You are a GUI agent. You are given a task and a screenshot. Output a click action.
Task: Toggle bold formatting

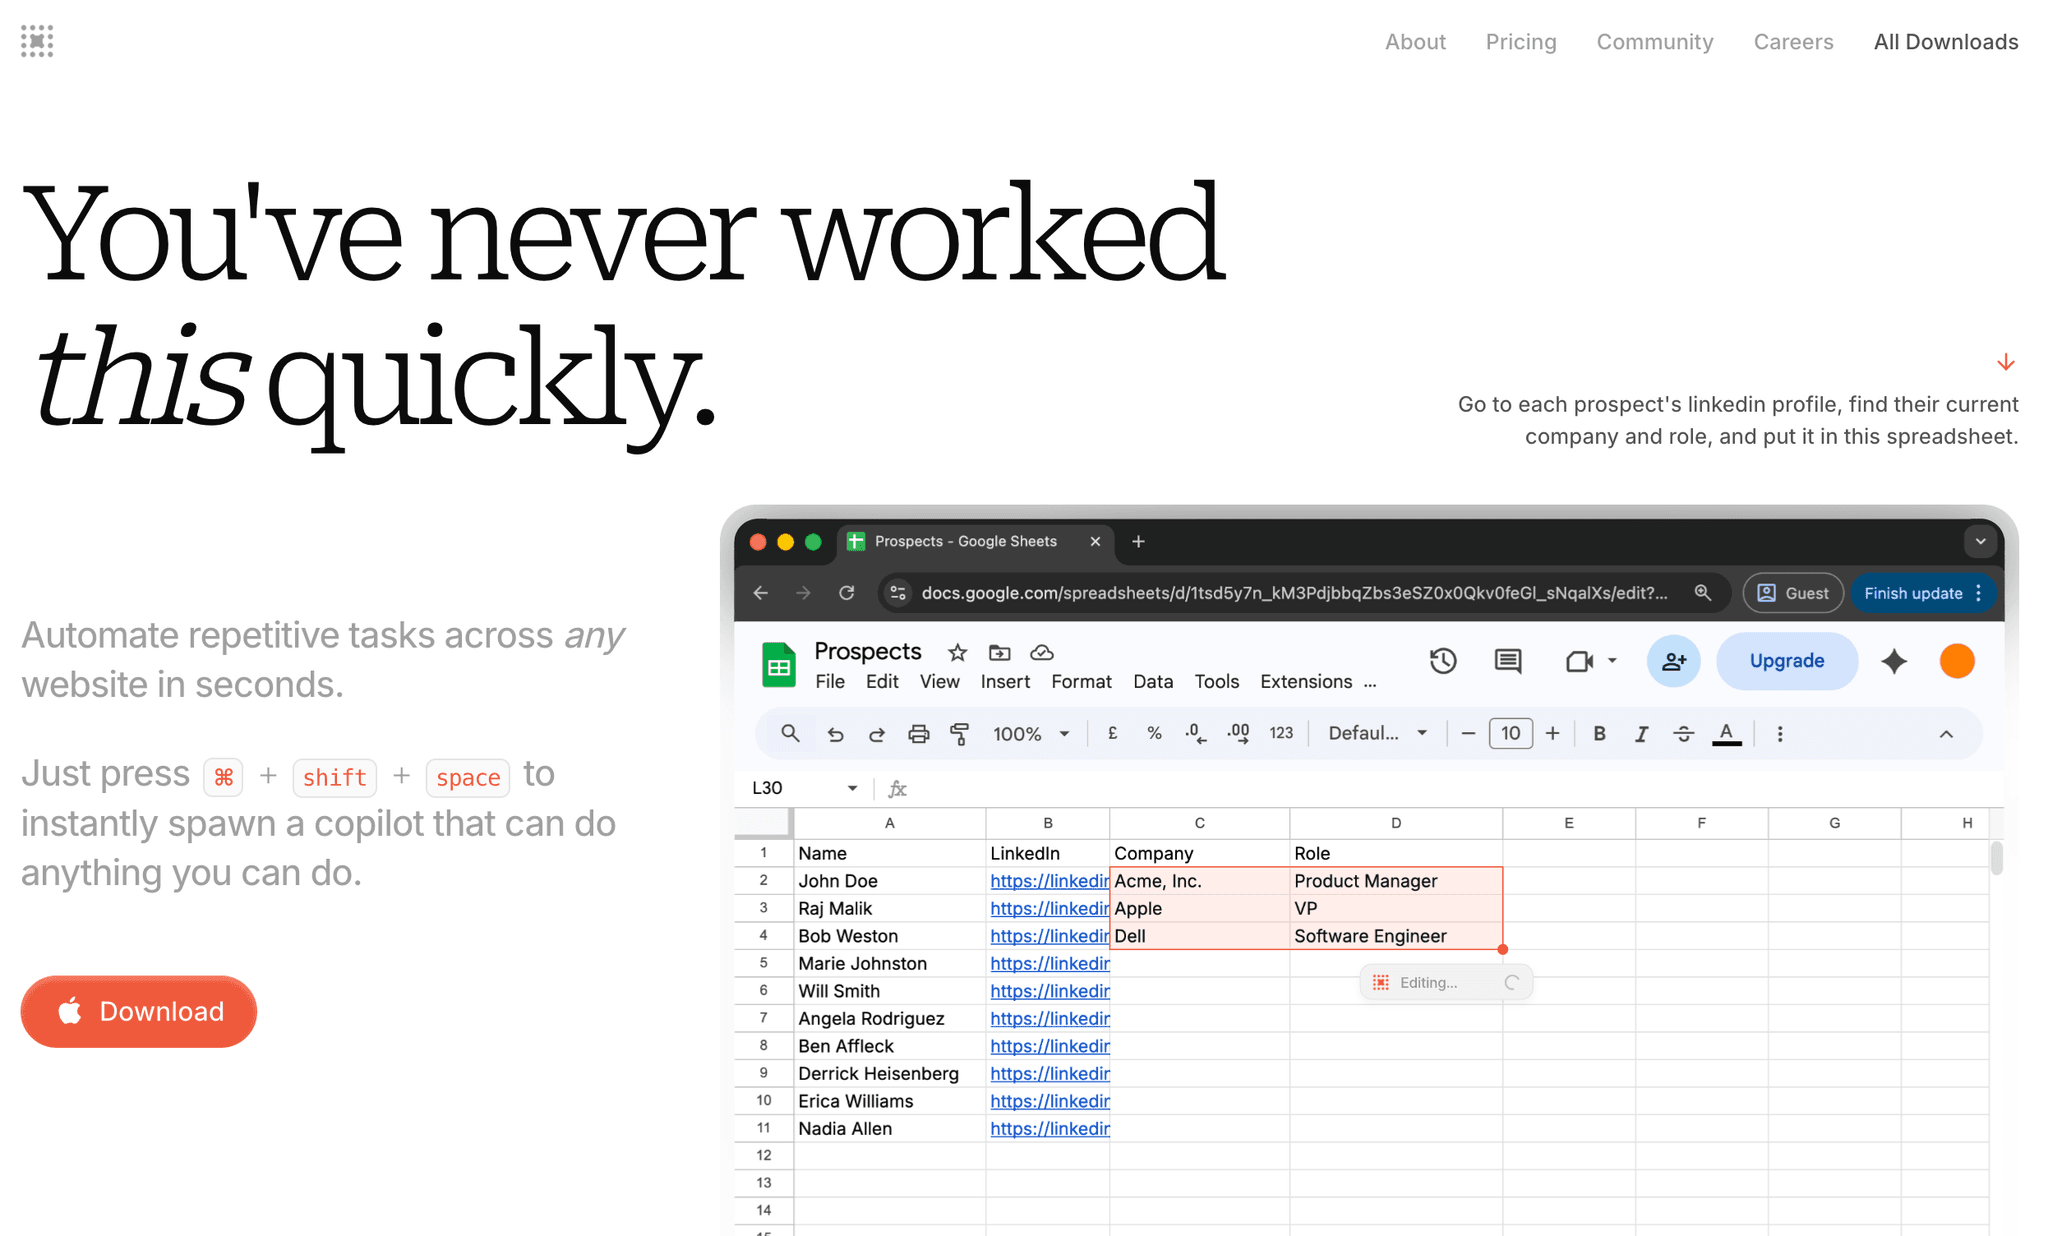point(1599,734)
